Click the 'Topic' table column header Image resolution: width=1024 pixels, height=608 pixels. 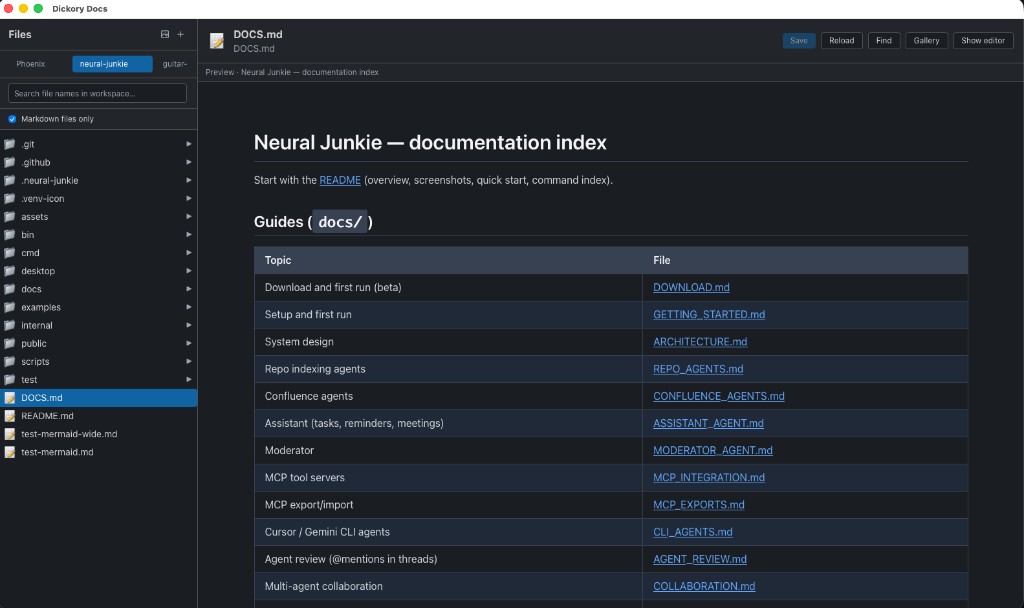click(448, 261)
